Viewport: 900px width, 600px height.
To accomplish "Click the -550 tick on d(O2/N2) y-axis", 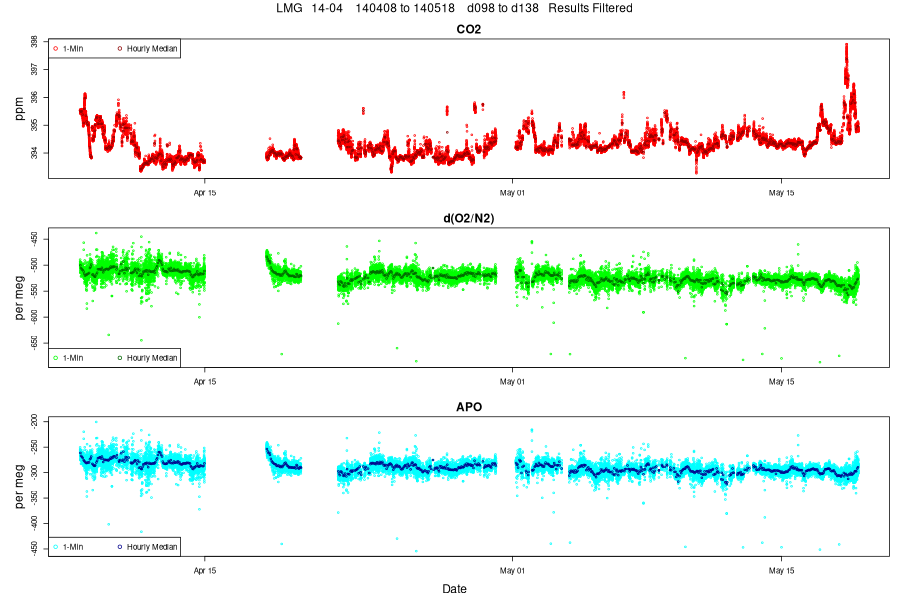I will tap(34, 291).
